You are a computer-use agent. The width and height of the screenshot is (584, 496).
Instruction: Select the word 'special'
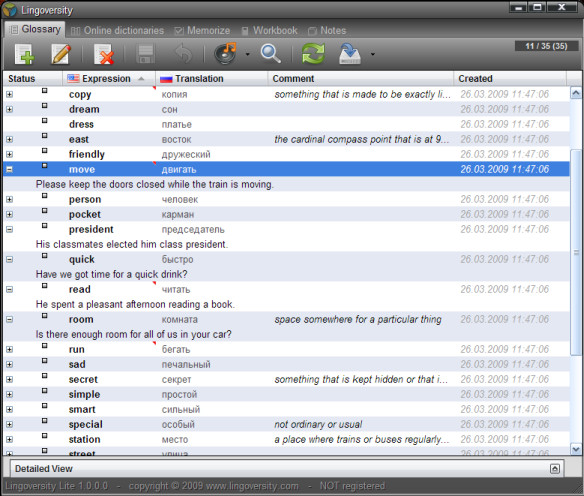click(x=85, y=425)
